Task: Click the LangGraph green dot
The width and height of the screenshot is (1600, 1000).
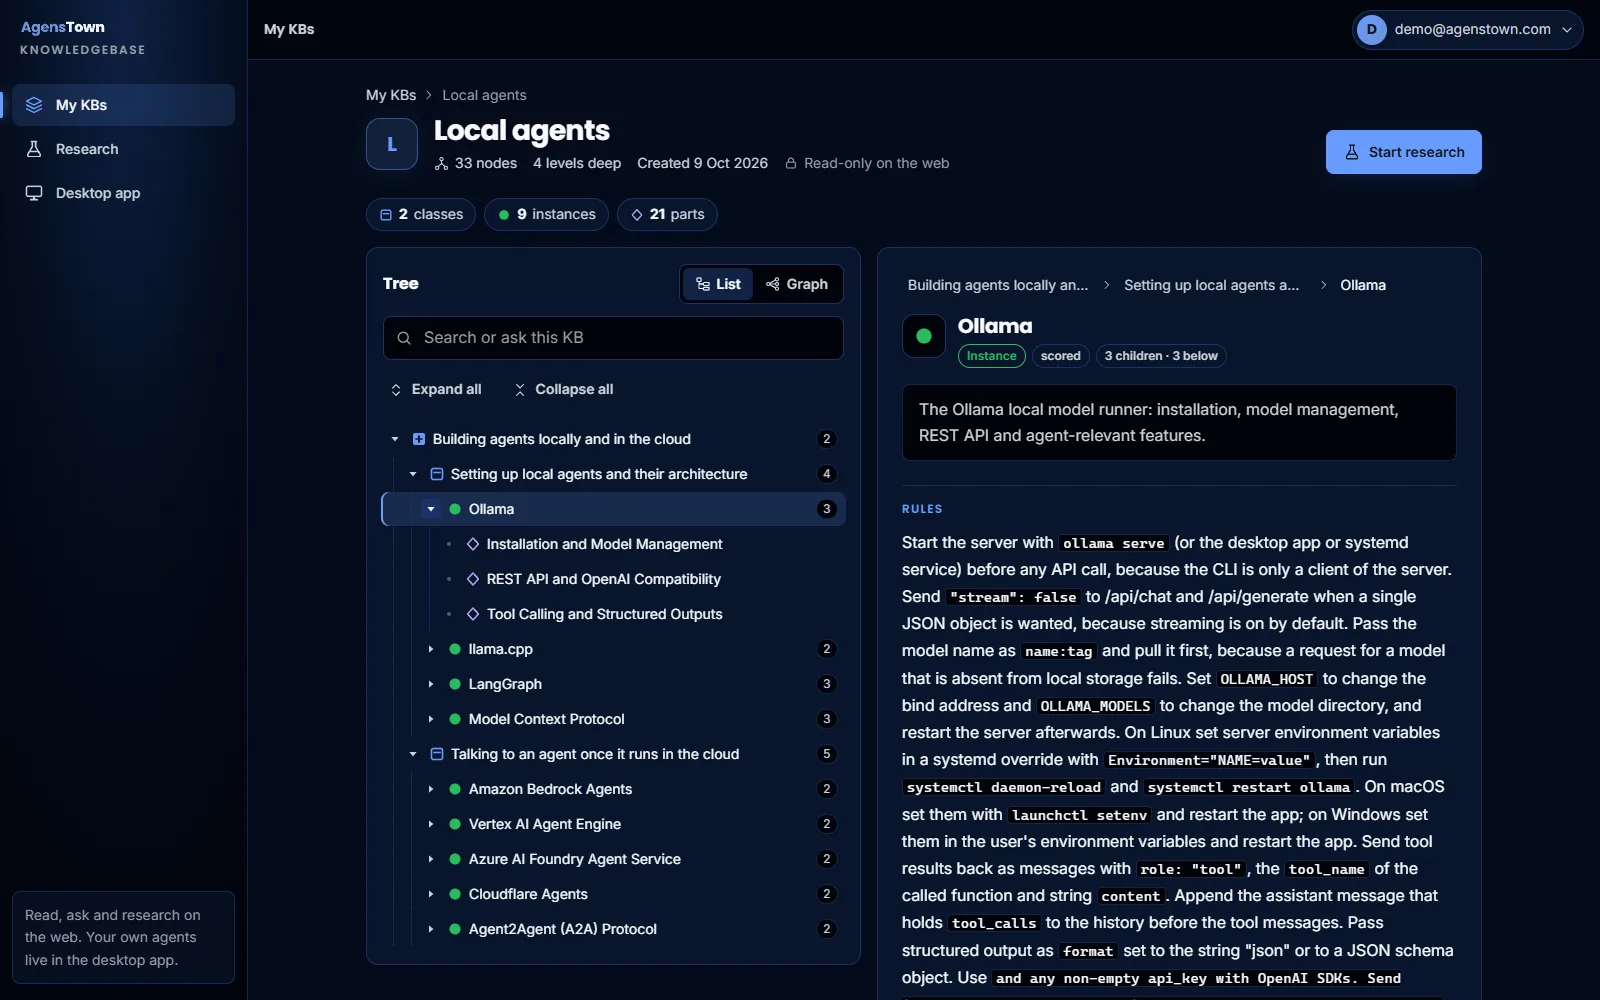Action: [455, 684]
